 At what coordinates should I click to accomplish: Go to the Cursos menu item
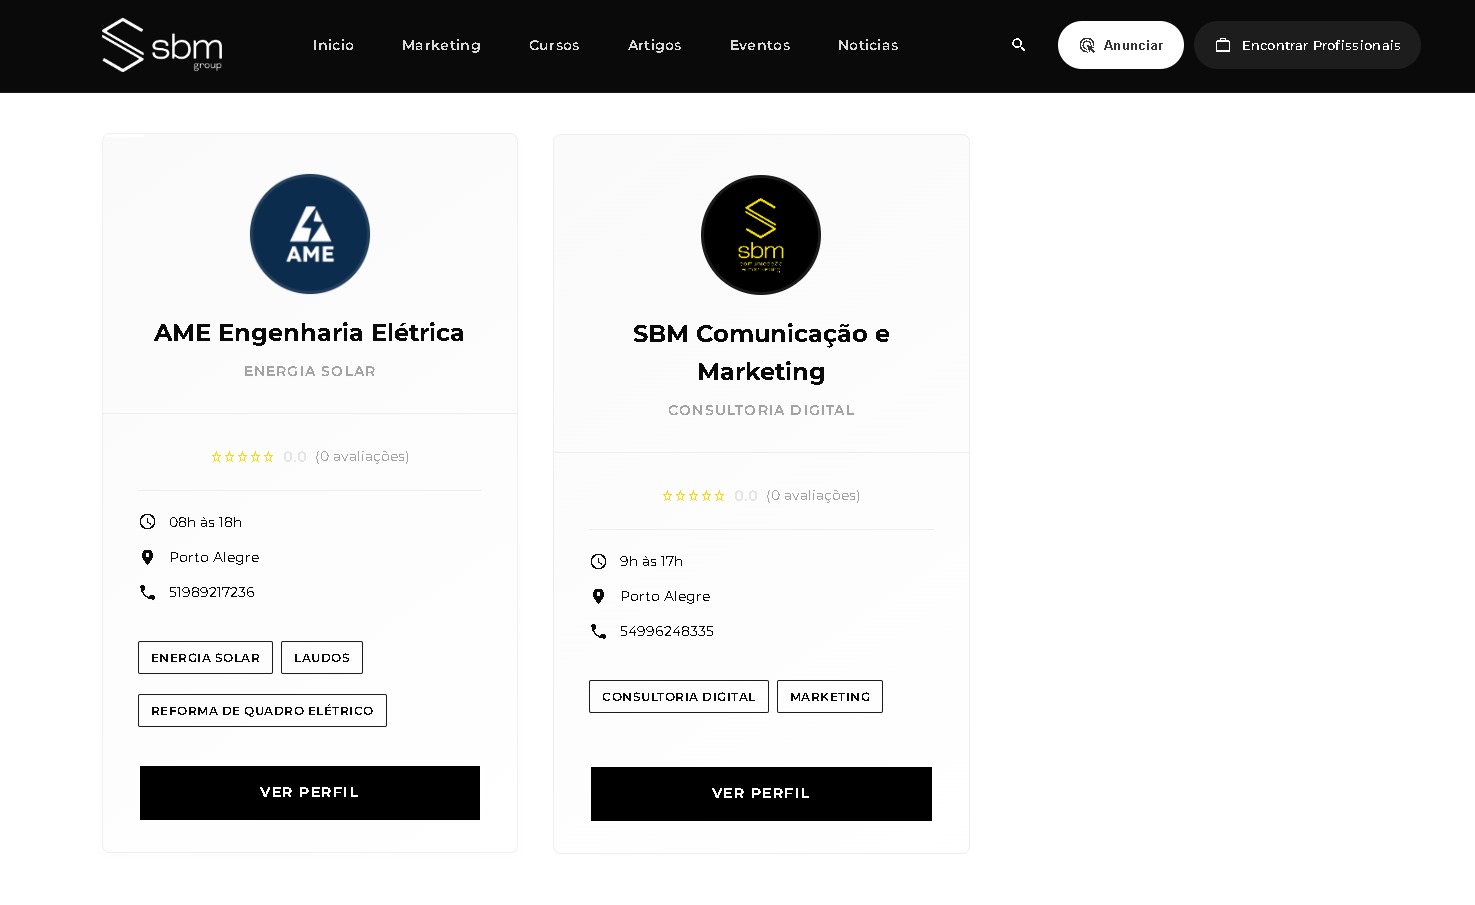click(x=554, y=45)
